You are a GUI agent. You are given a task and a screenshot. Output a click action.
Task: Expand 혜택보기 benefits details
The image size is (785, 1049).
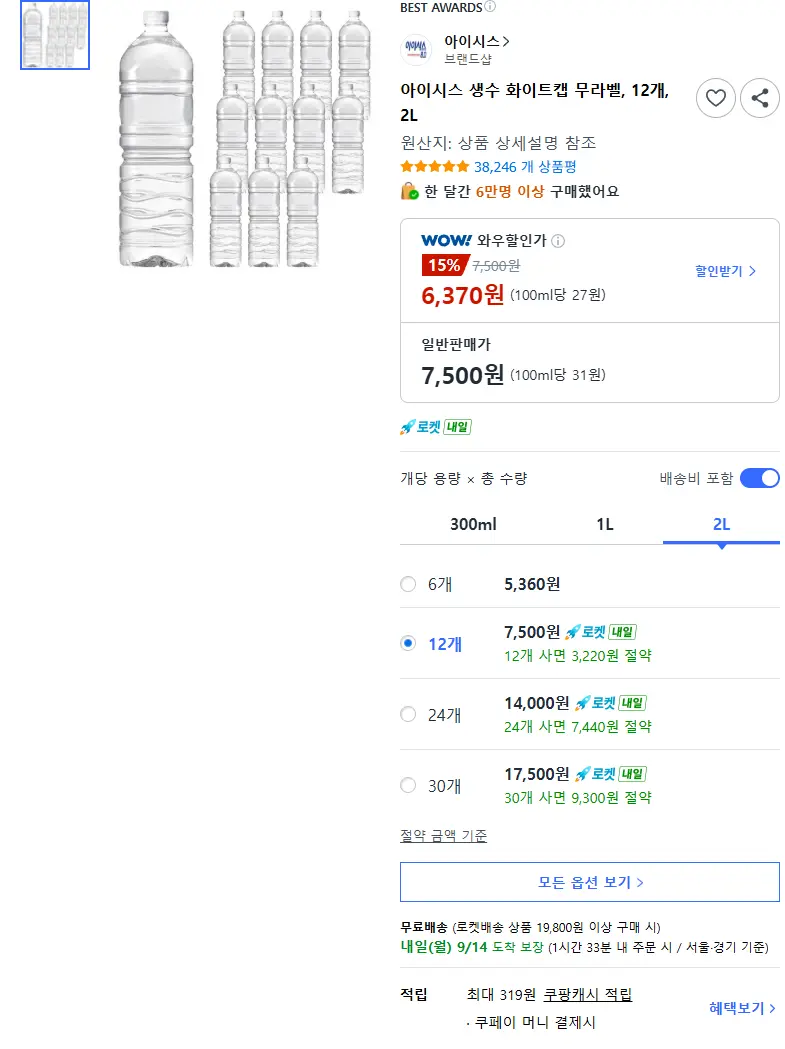click(742, 1008)
